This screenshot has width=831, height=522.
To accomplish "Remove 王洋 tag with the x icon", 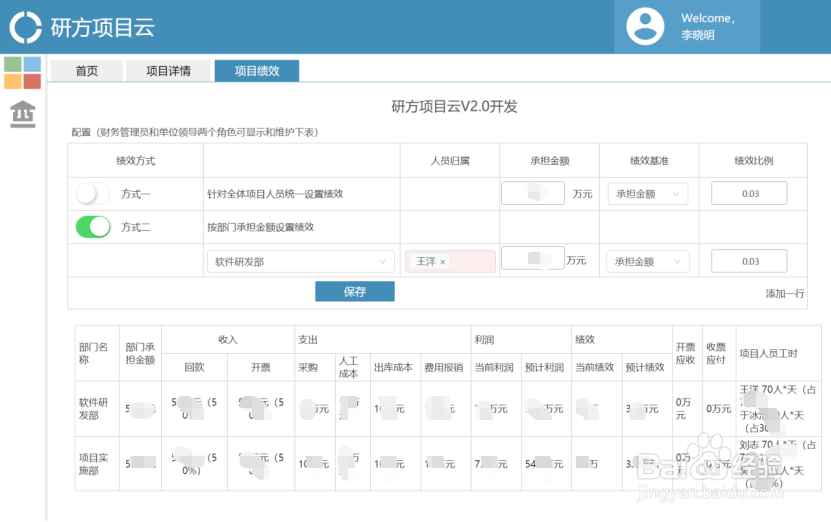I will point(443,262).
